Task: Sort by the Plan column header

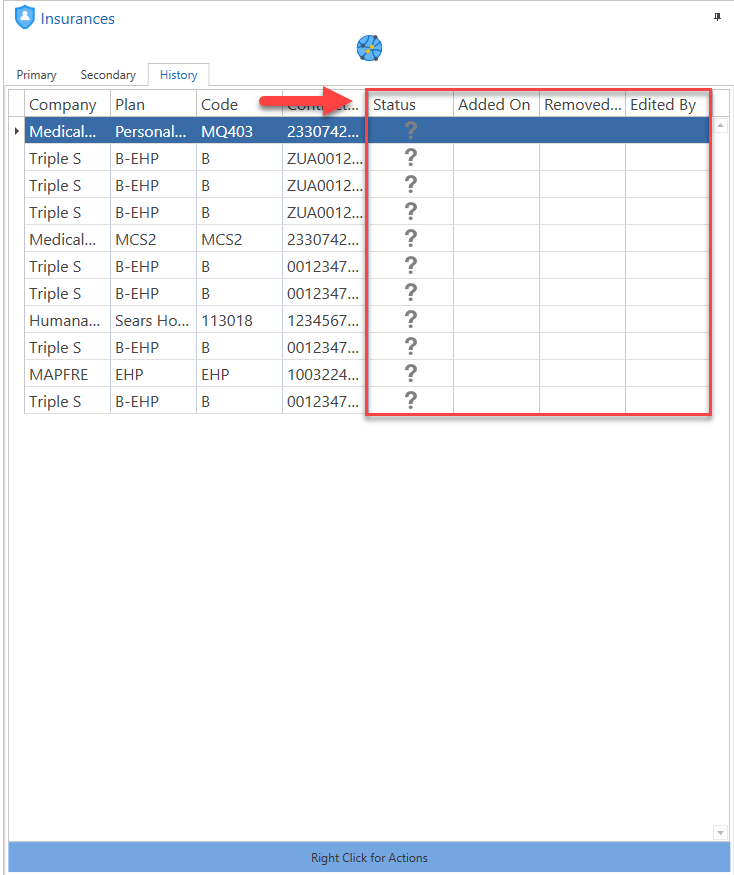Action: [x=153, y=104]
